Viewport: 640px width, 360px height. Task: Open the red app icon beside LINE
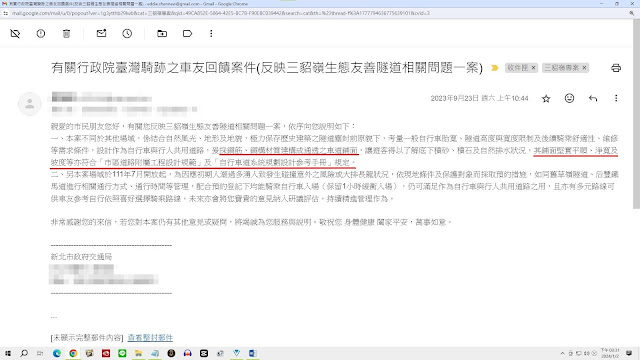[106, 353]
